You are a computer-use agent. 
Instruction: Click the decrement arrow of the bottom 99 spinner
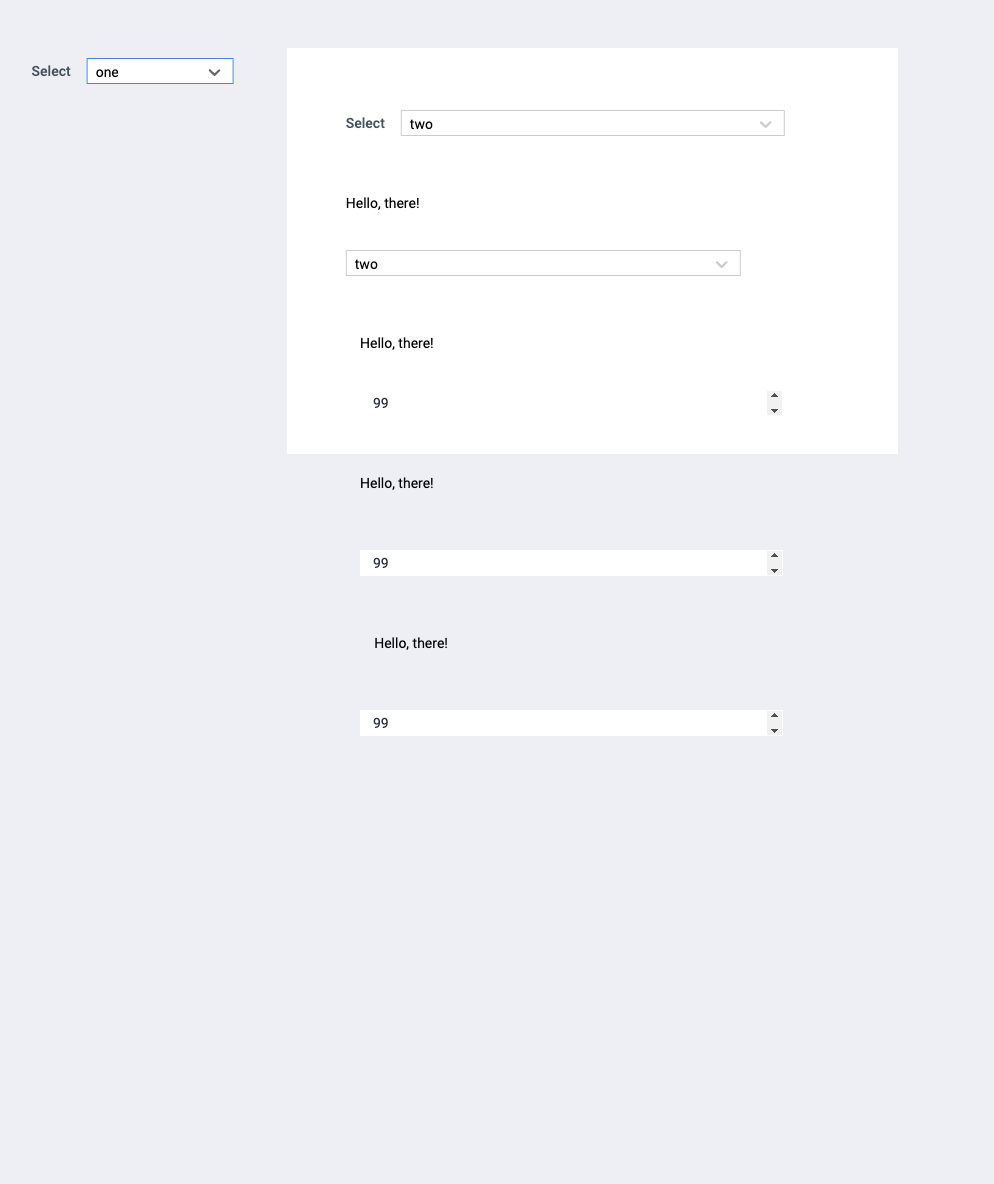tap(774, 729)
